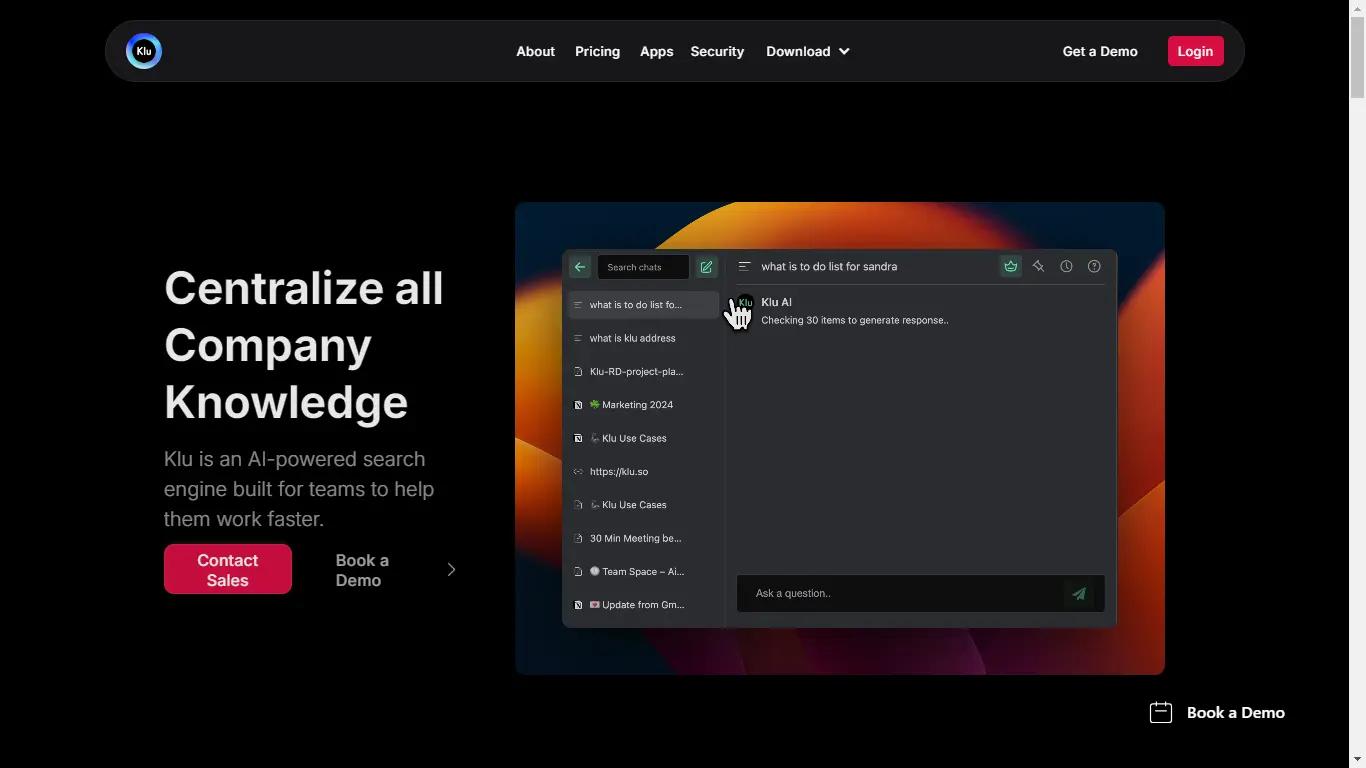This screenshot has width=1366, height=768.
Task: Click Notion icon beside Update from Gm...
Action: pos(578,605)
